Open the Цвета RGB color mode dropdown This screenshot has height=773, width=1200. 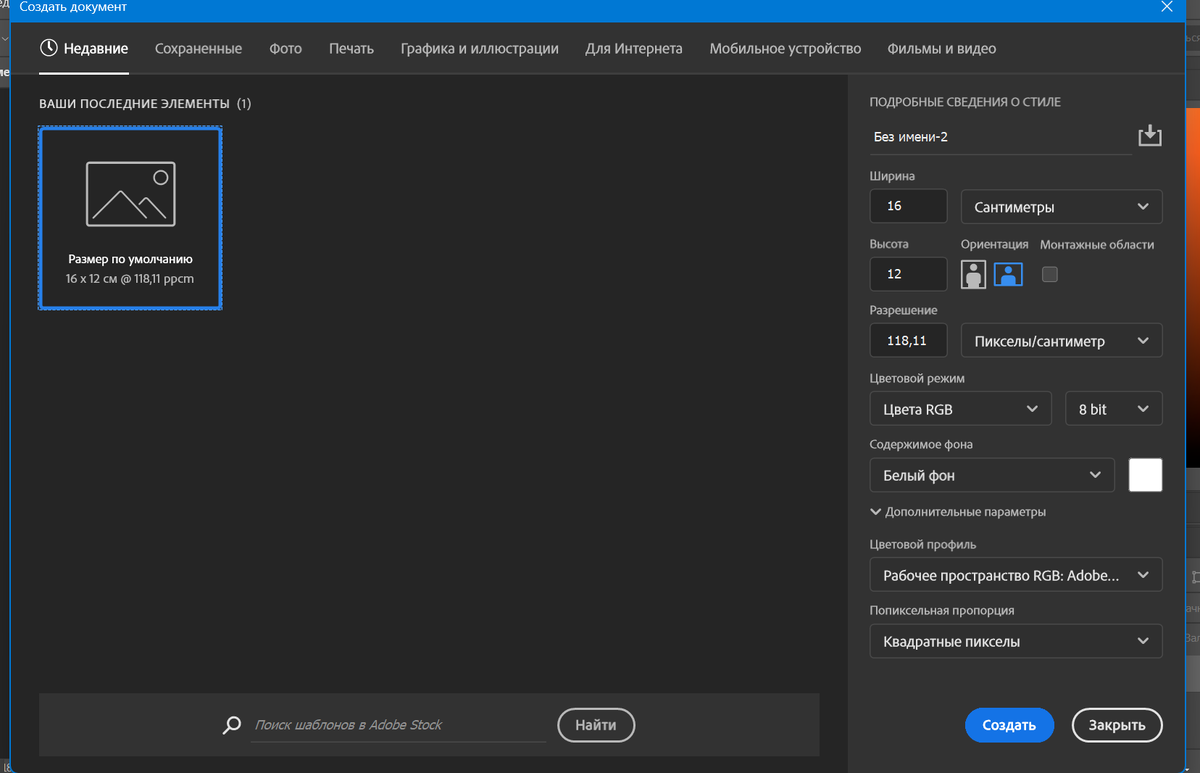[x=961, y=409]
